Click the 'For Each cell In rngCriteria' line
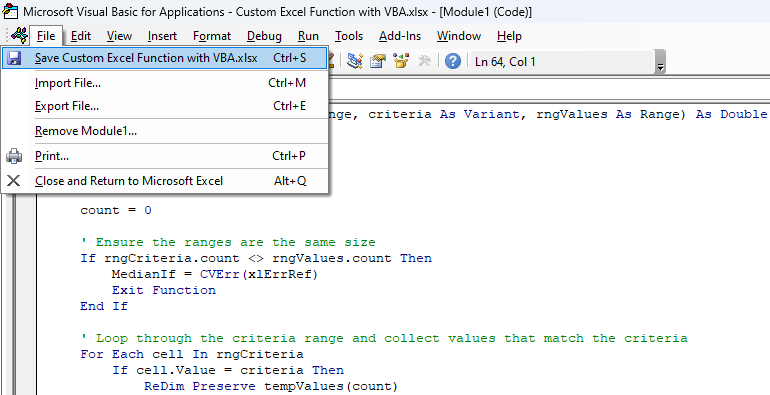Viewport: 770px width, 395px height. click(192, 354)
